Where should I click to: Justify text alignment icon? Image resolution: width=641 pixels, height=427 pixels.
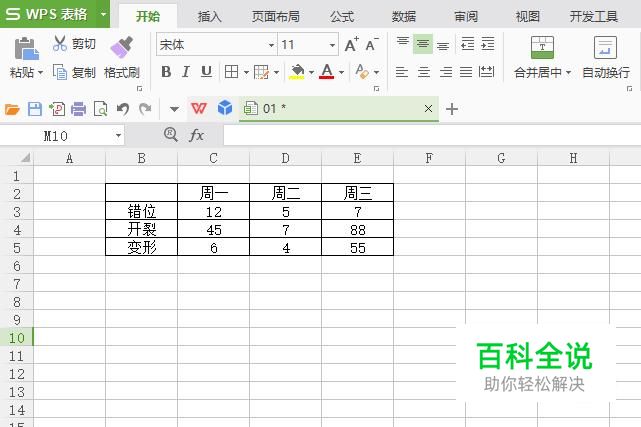pyautogui.click(x=466, y=72)
